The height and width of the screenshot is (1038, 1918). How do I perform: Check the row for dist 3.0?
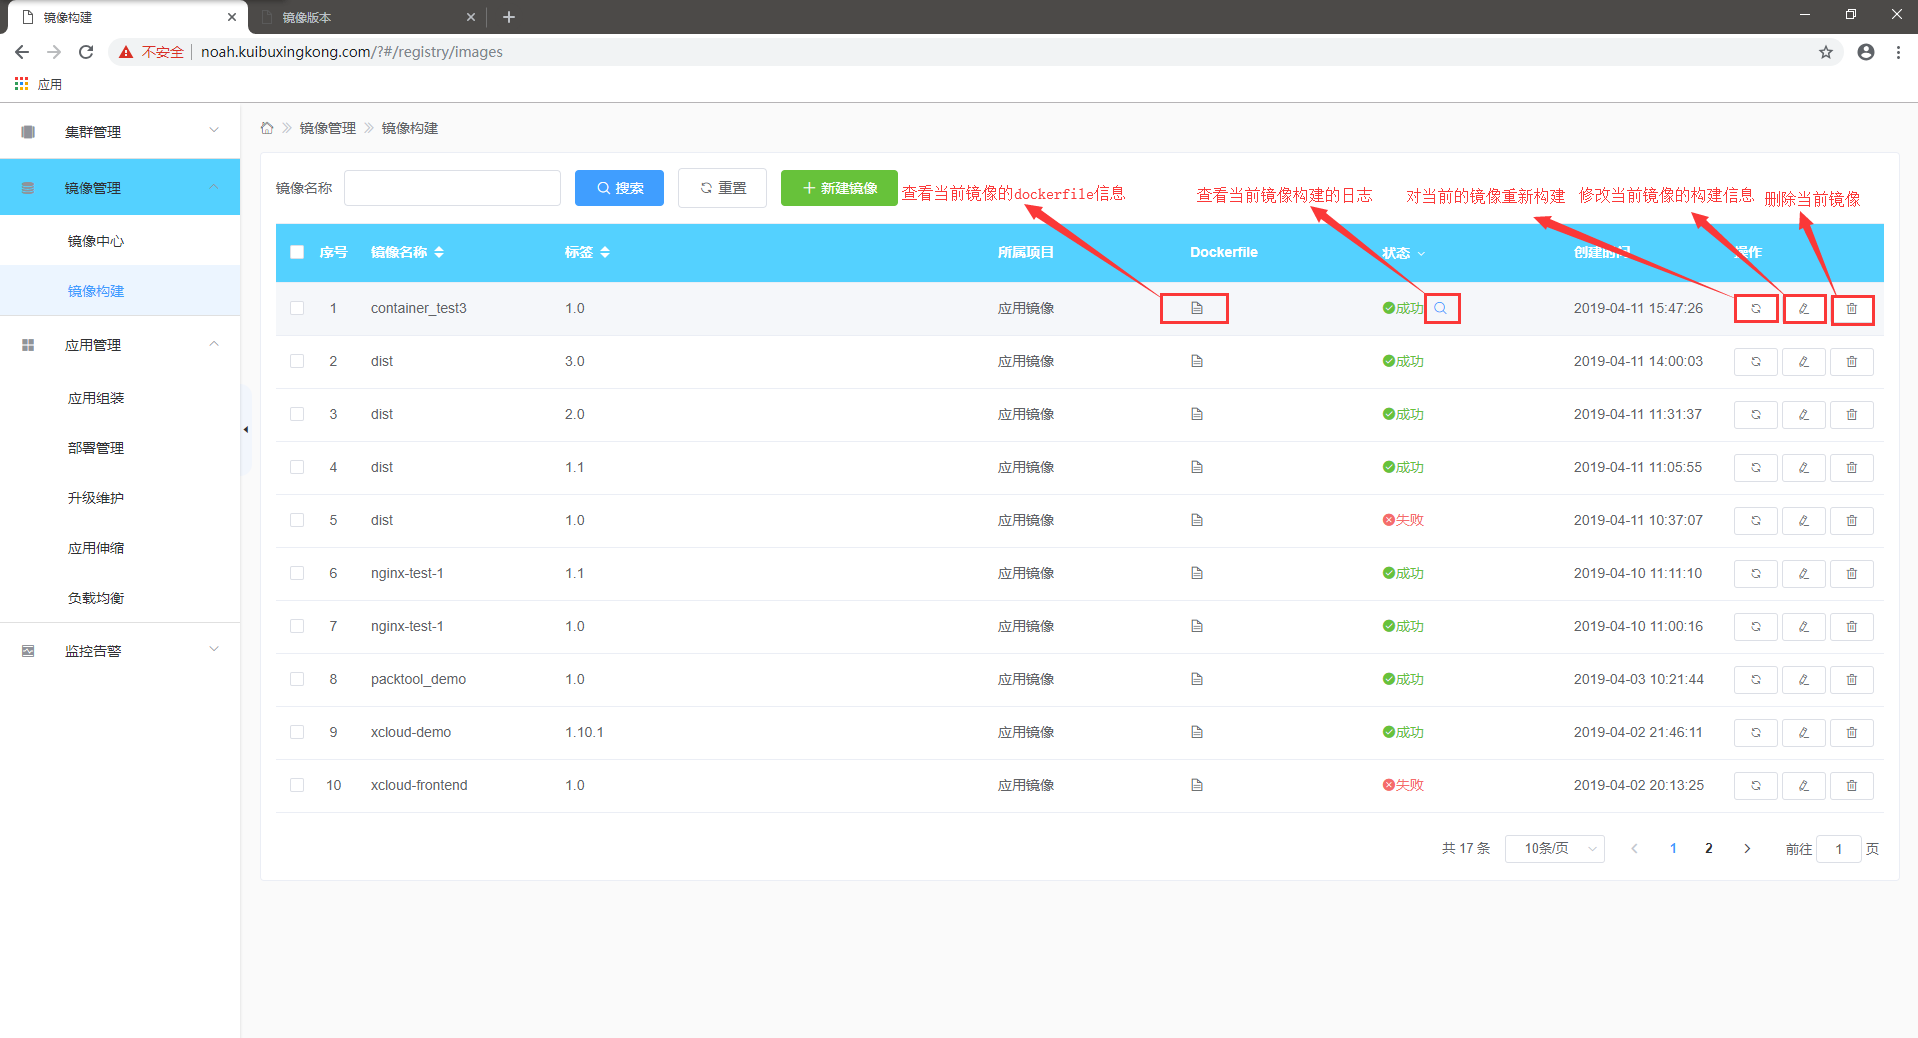click(x=297, y=361)
